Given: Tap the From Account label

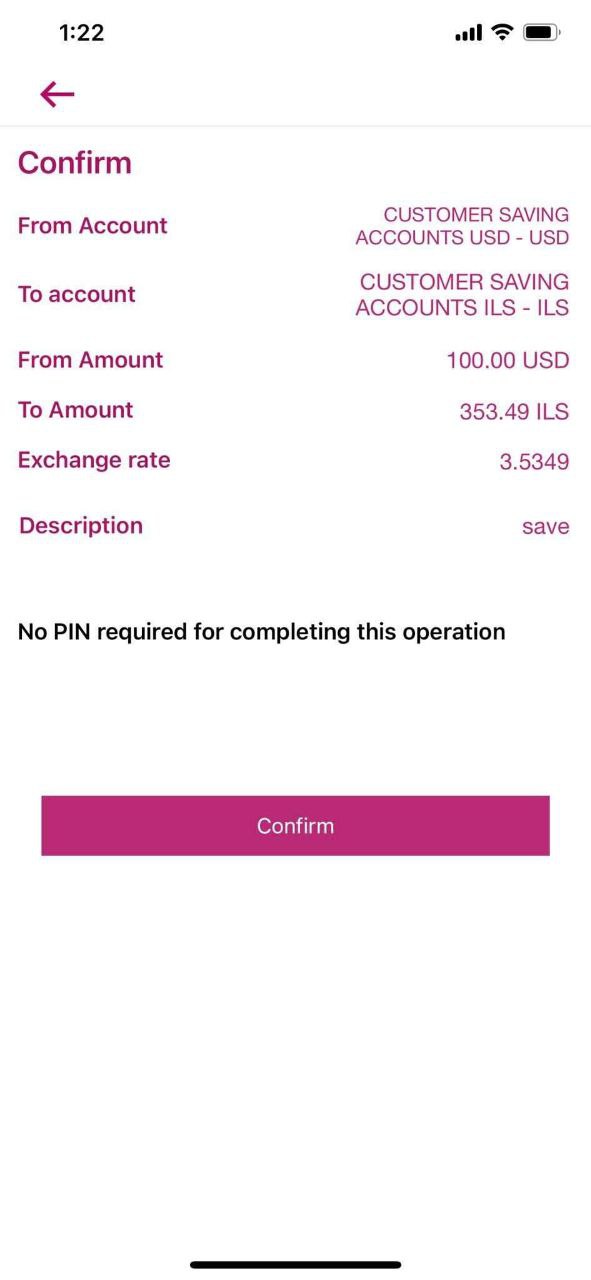Looking at the screenshot, I should [x=93, y=226].
